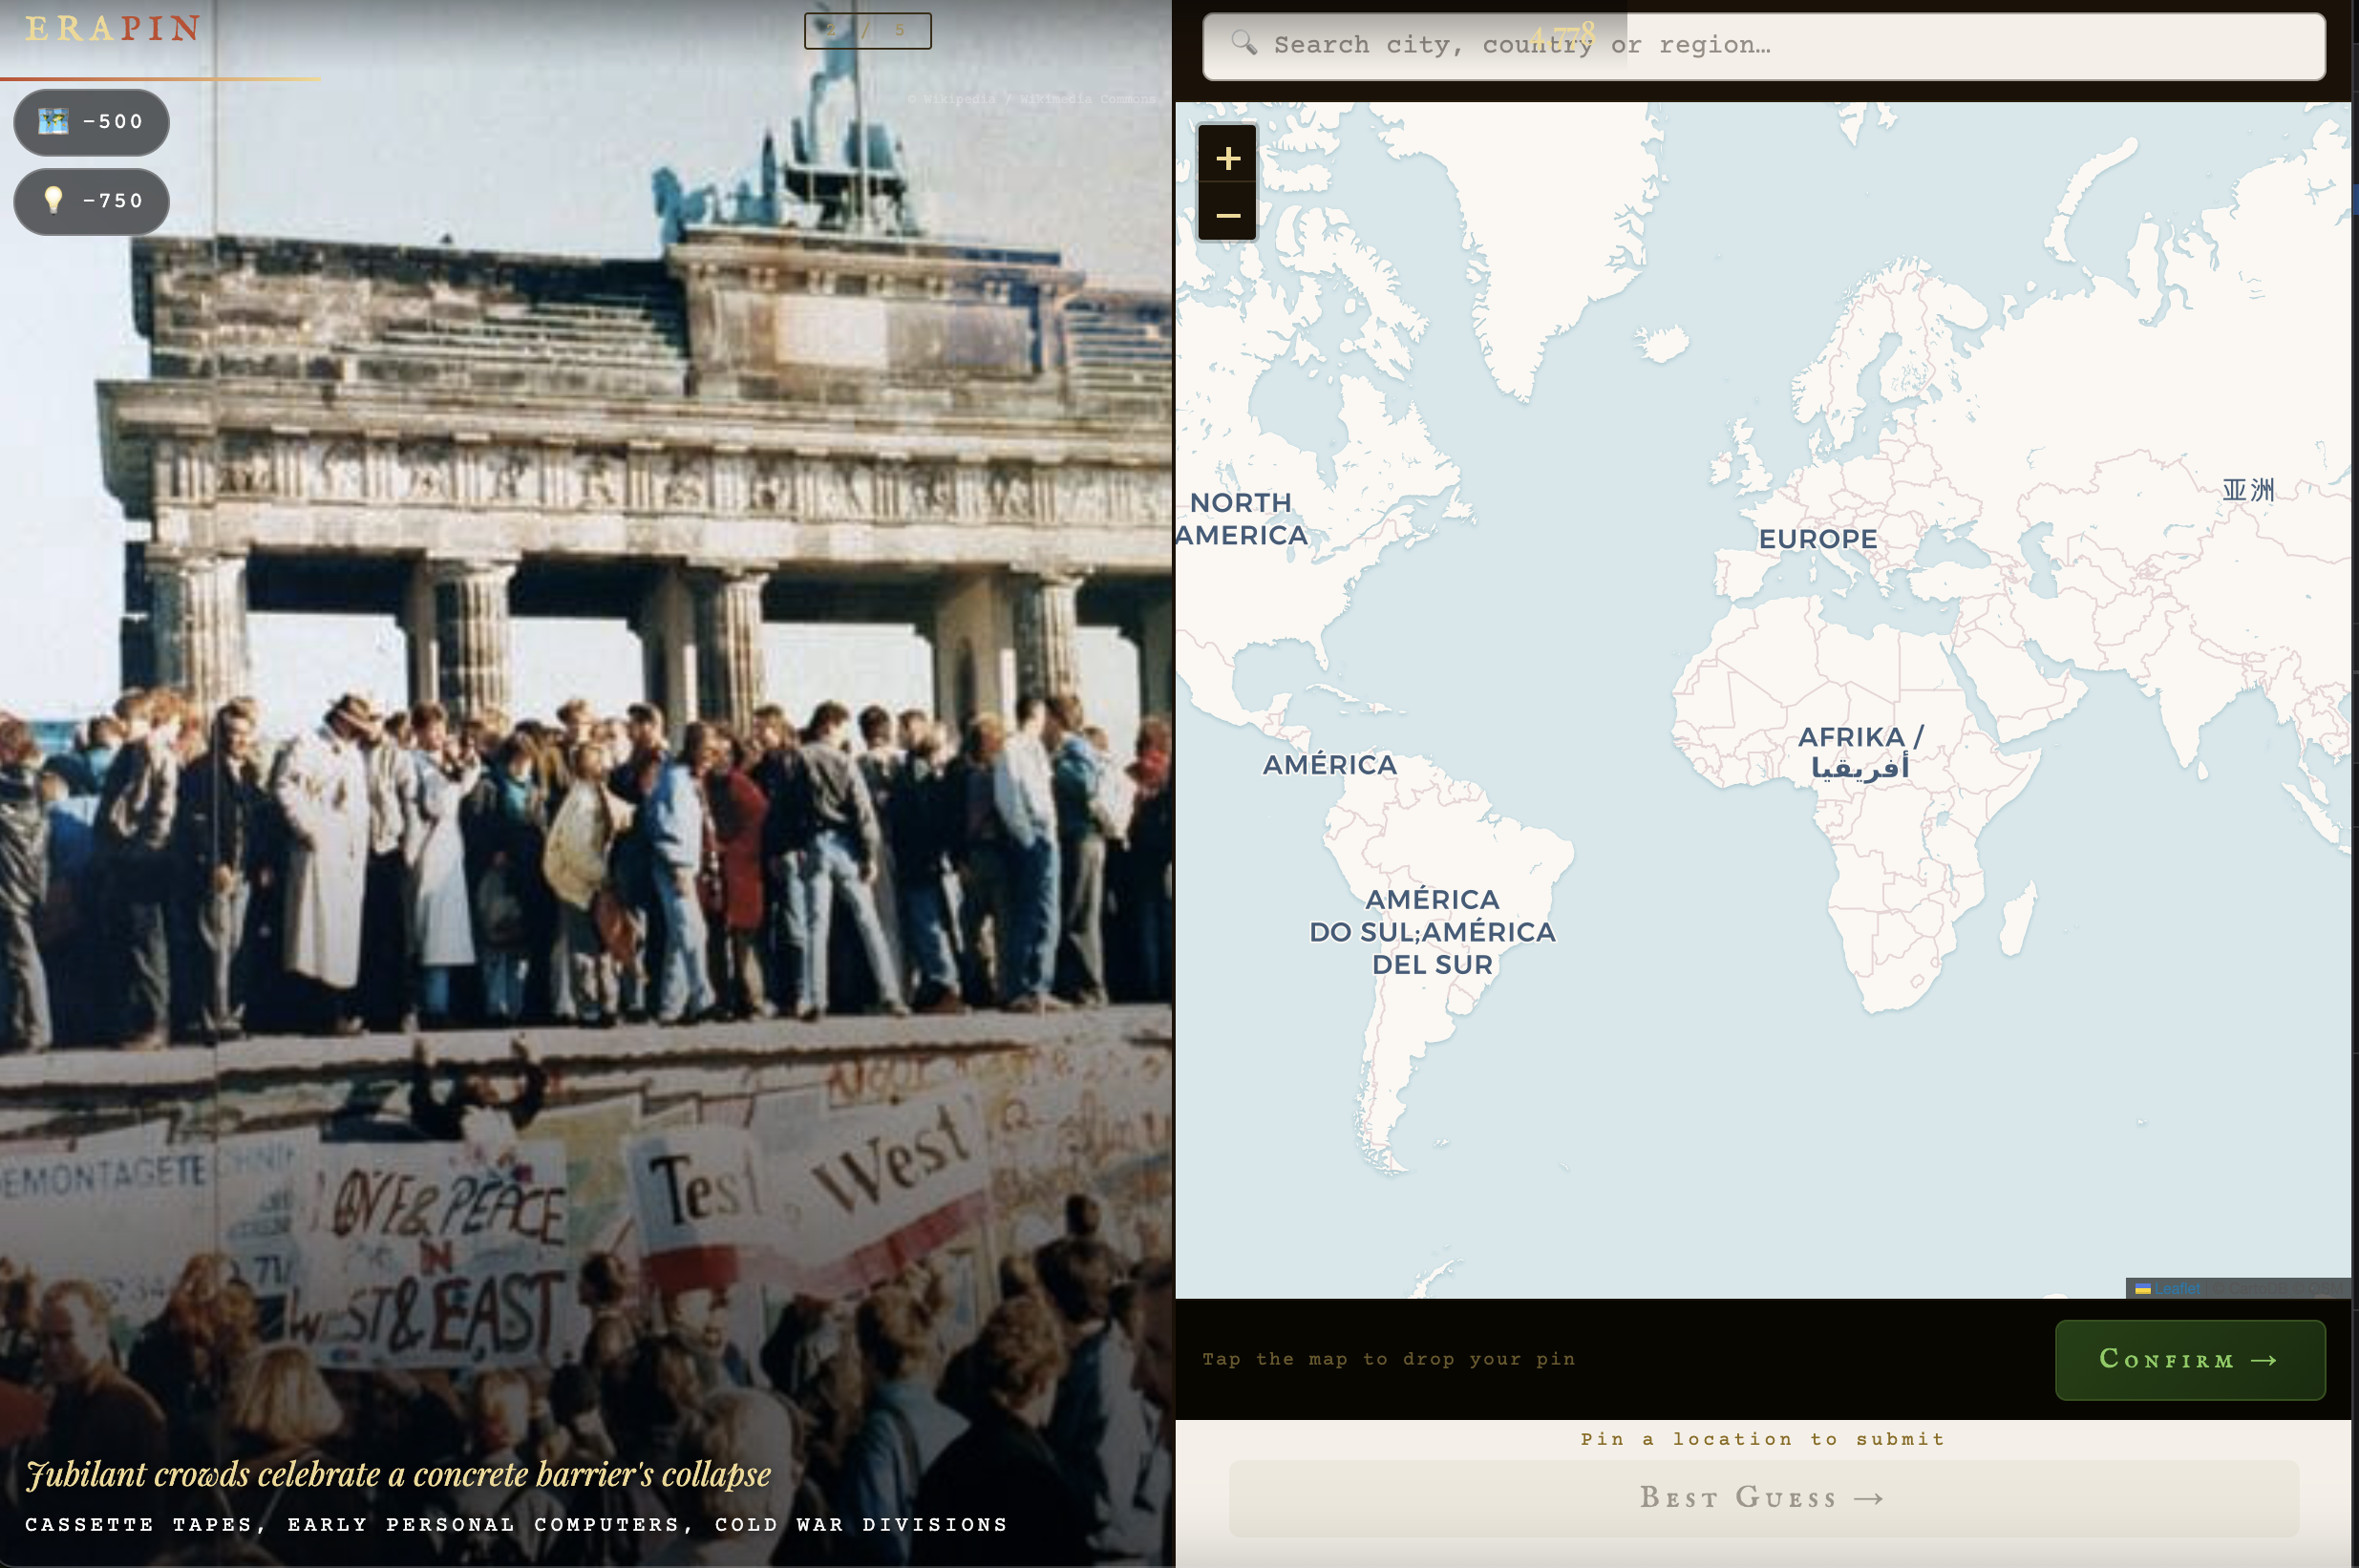The image size is (2359, 1568).
Task: Click the search city, country or region field
Action: tap(1700, 44)
